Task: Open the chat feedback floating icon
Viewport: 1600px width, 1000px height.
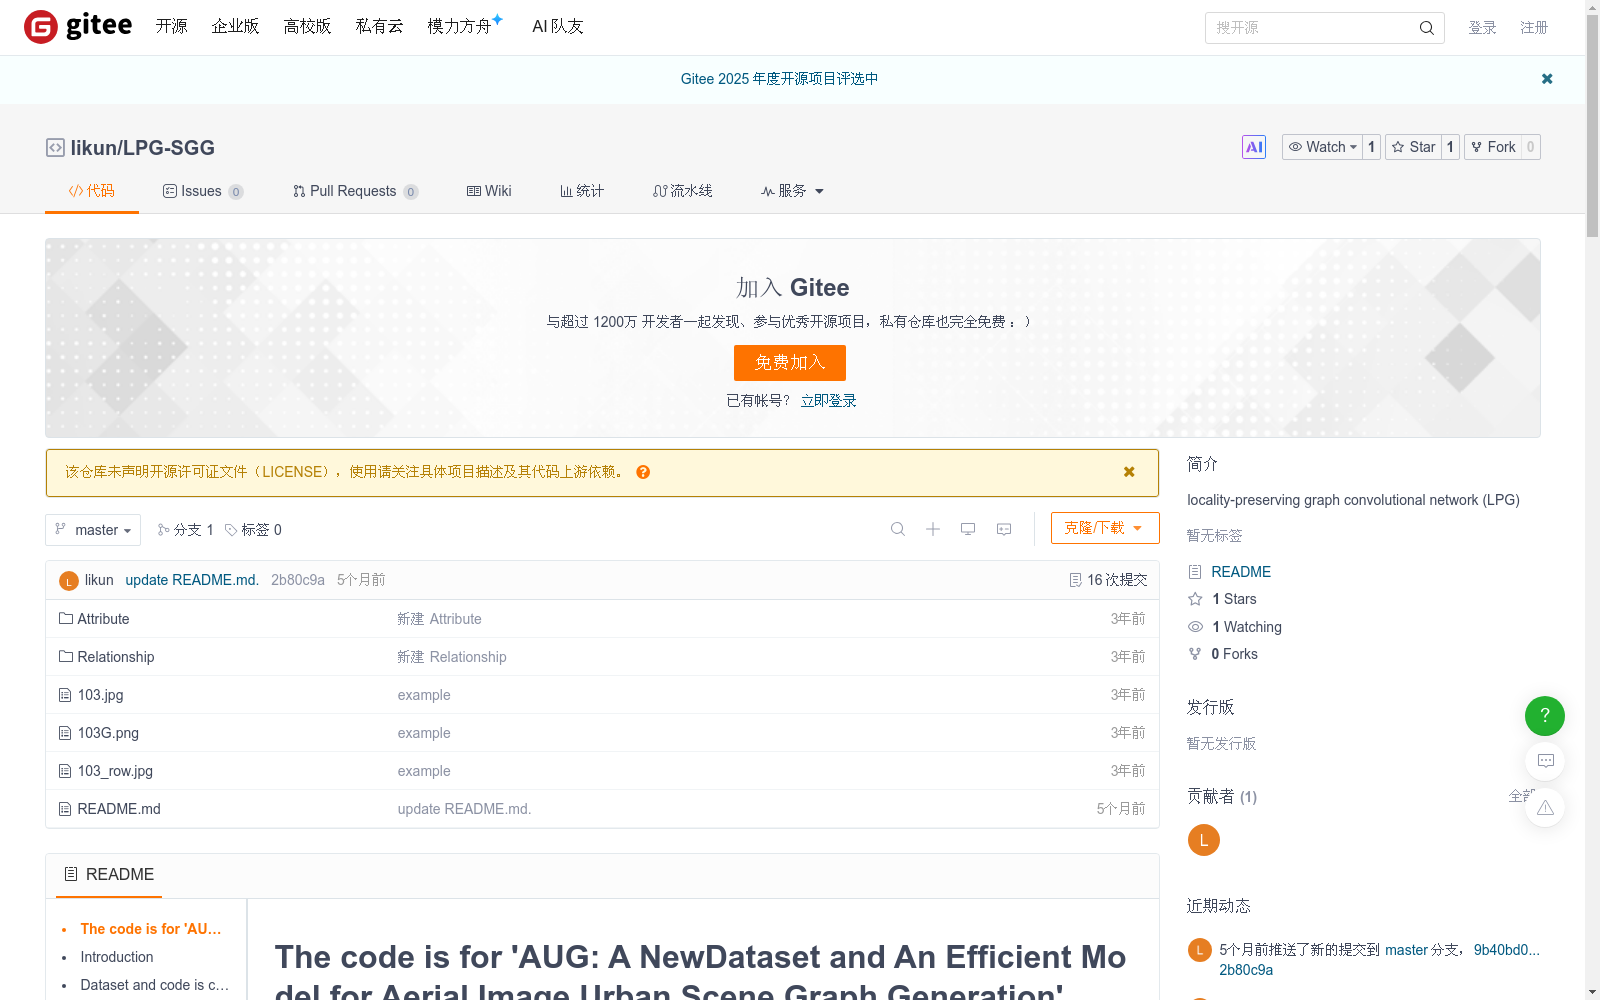Action: [1545, 761]
